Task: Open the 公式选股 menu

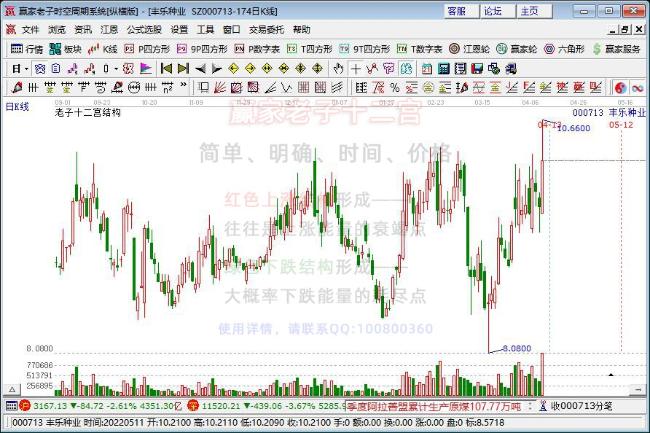Action: (x=144, y=29)
